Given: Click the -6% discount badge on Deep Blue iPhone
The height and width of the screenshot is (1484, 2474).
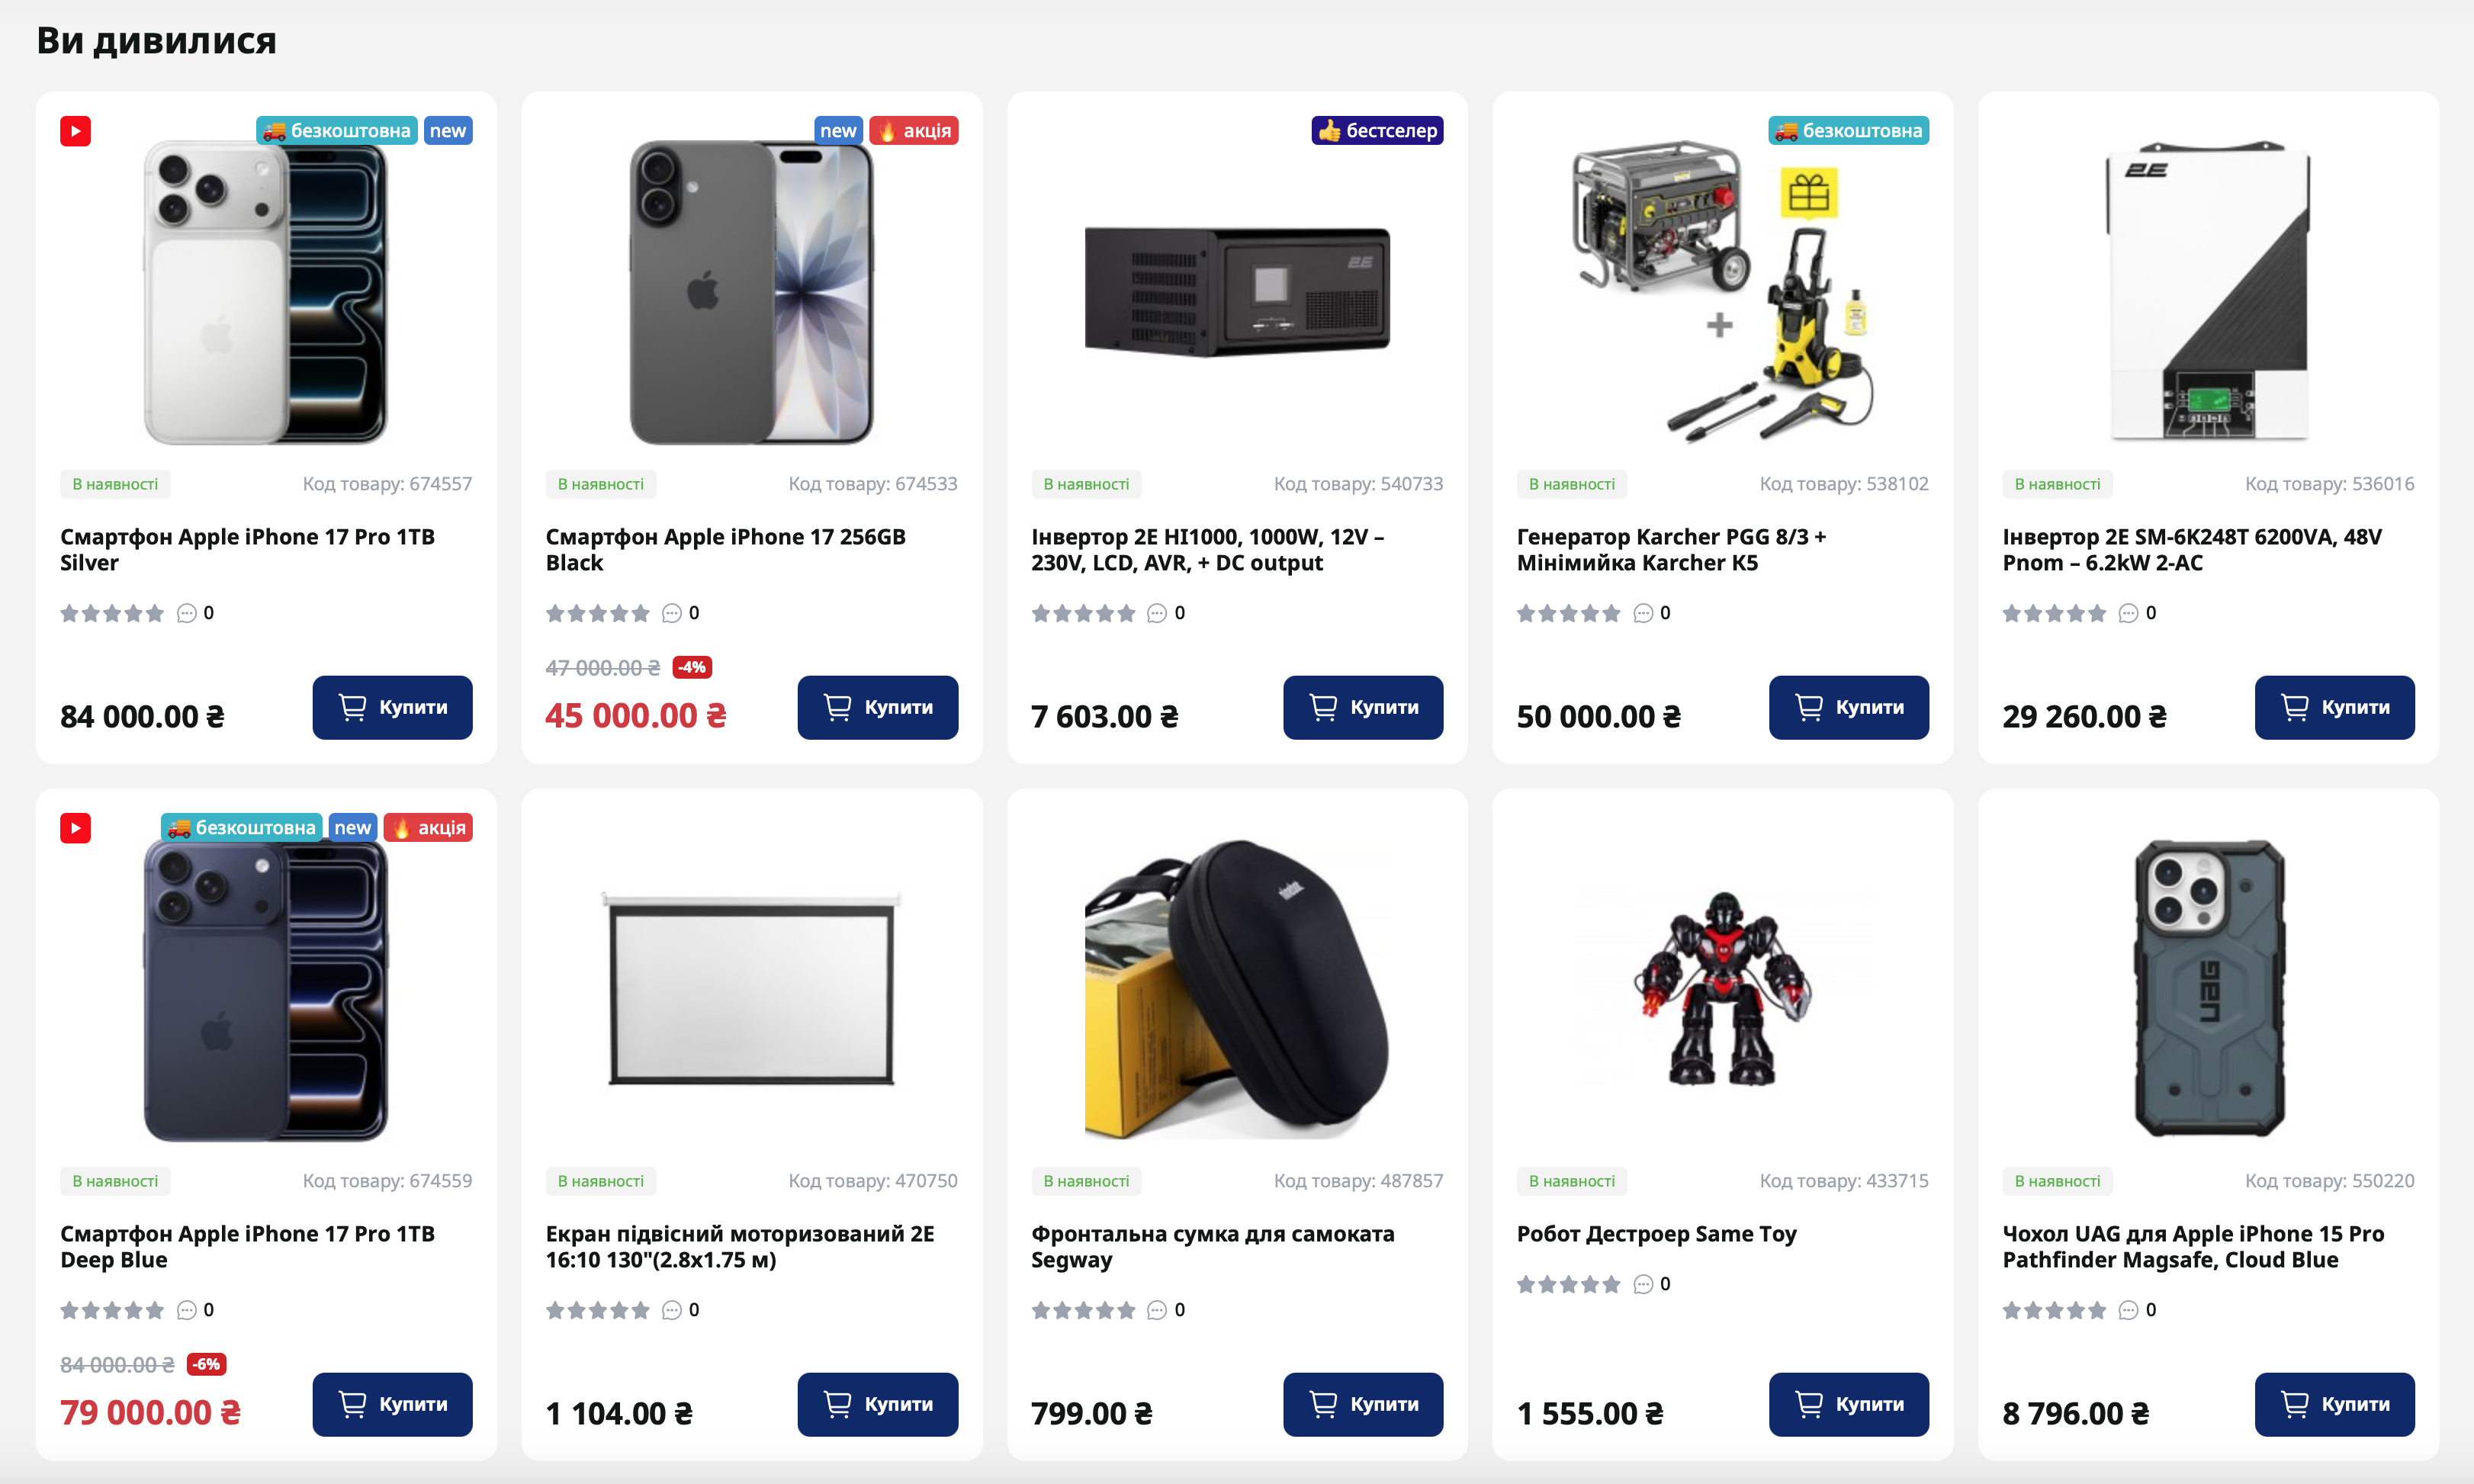Looking at the screenshot, I should click(207, 1364).
